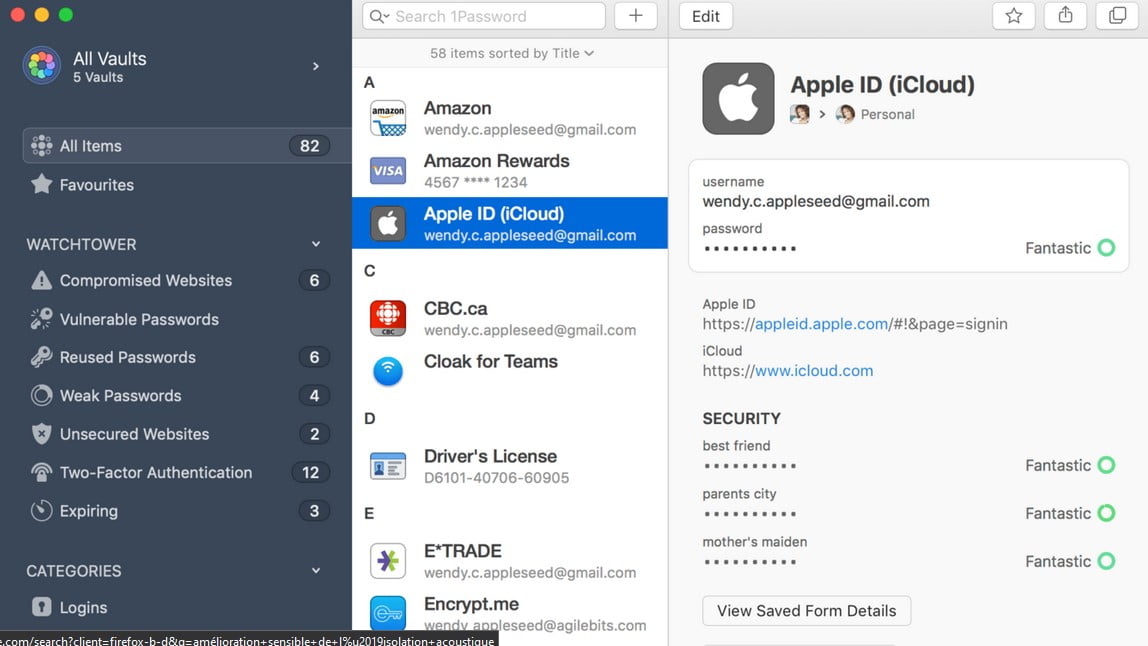
Task: Click the Compromised Websites warning icon
Action: click(x=42, y=280)
